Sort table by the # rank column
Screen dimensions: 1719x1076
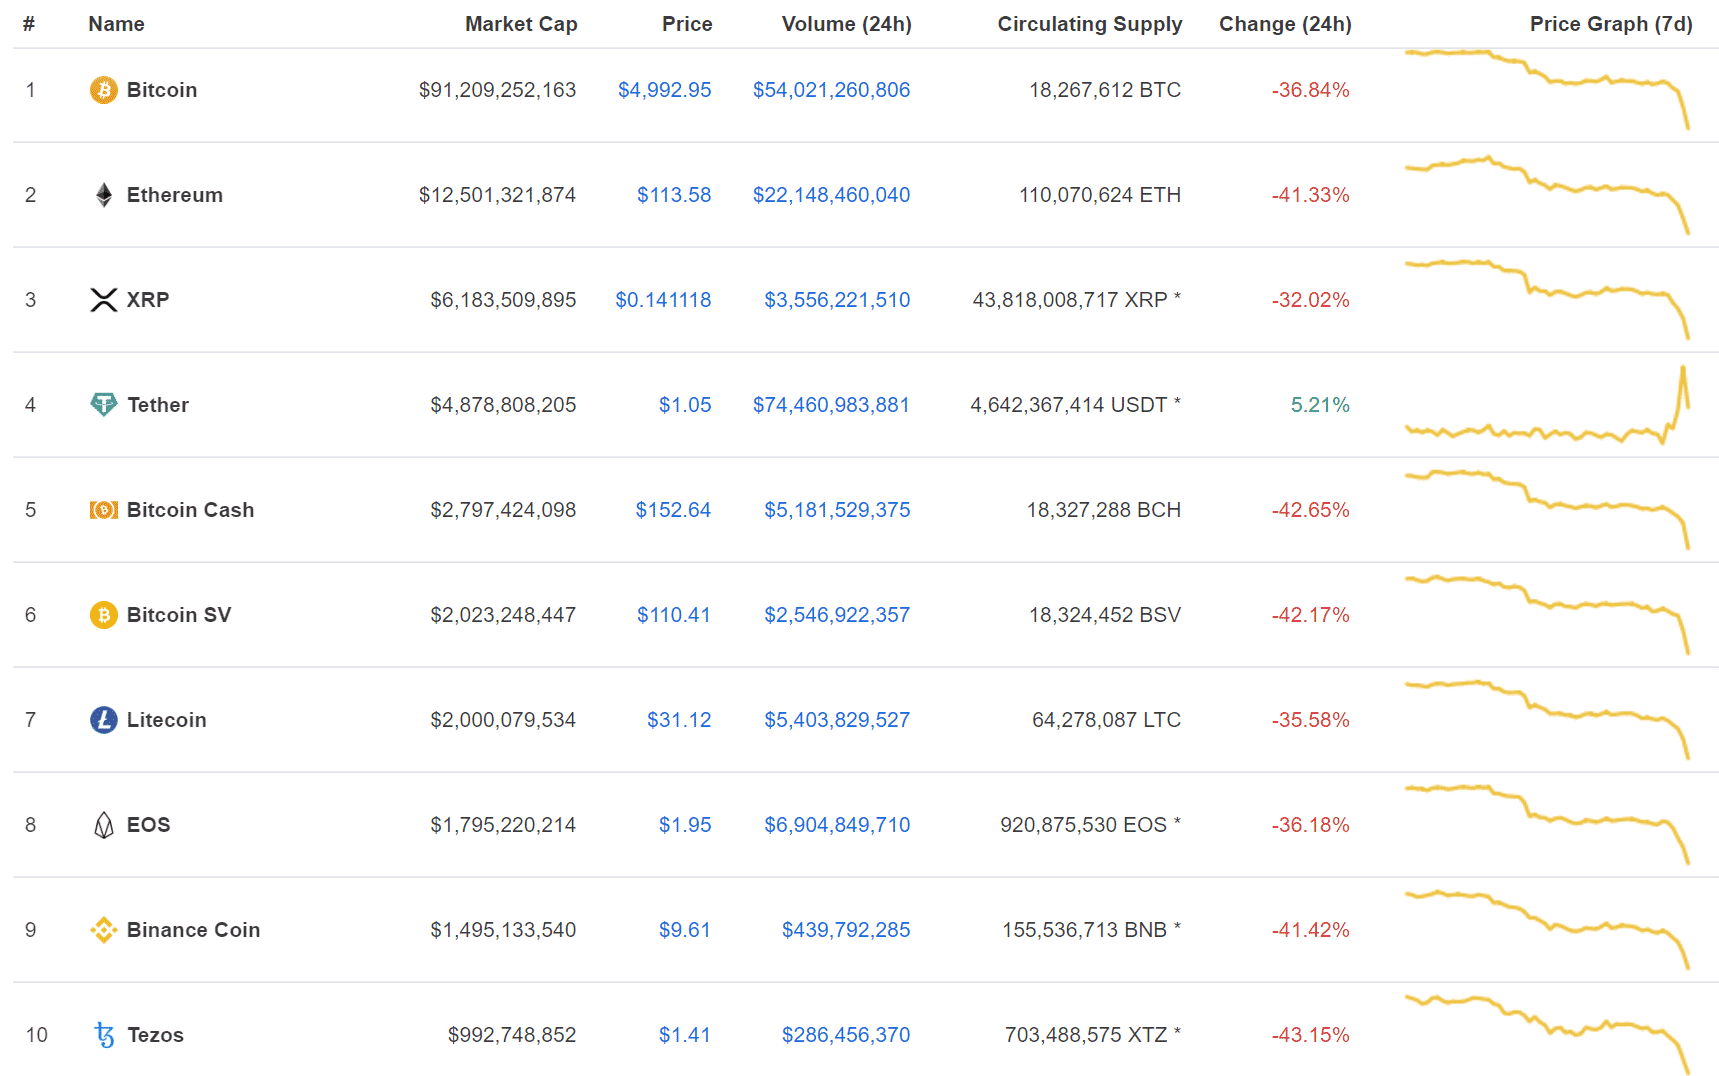coord(29,24)
